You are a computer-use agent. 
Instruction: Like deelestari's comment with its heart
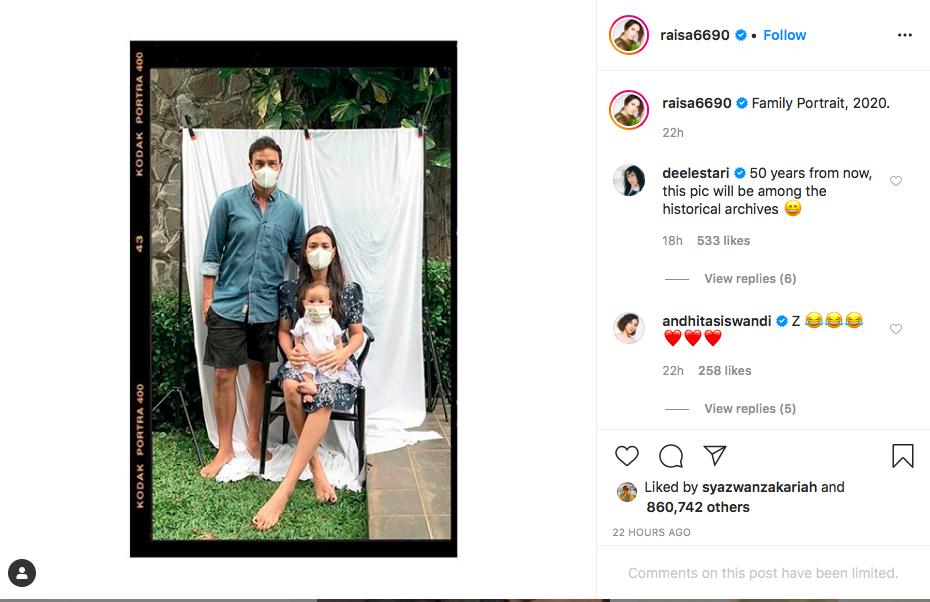896,181
